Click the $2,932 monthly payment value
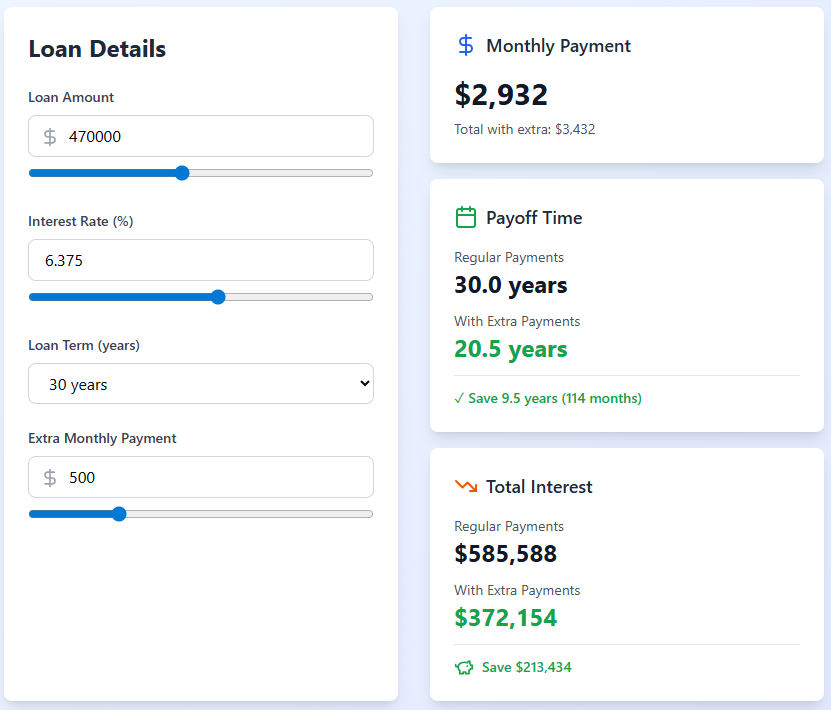Viewport: 831px width, 710px height. click(x=500, y=94)
